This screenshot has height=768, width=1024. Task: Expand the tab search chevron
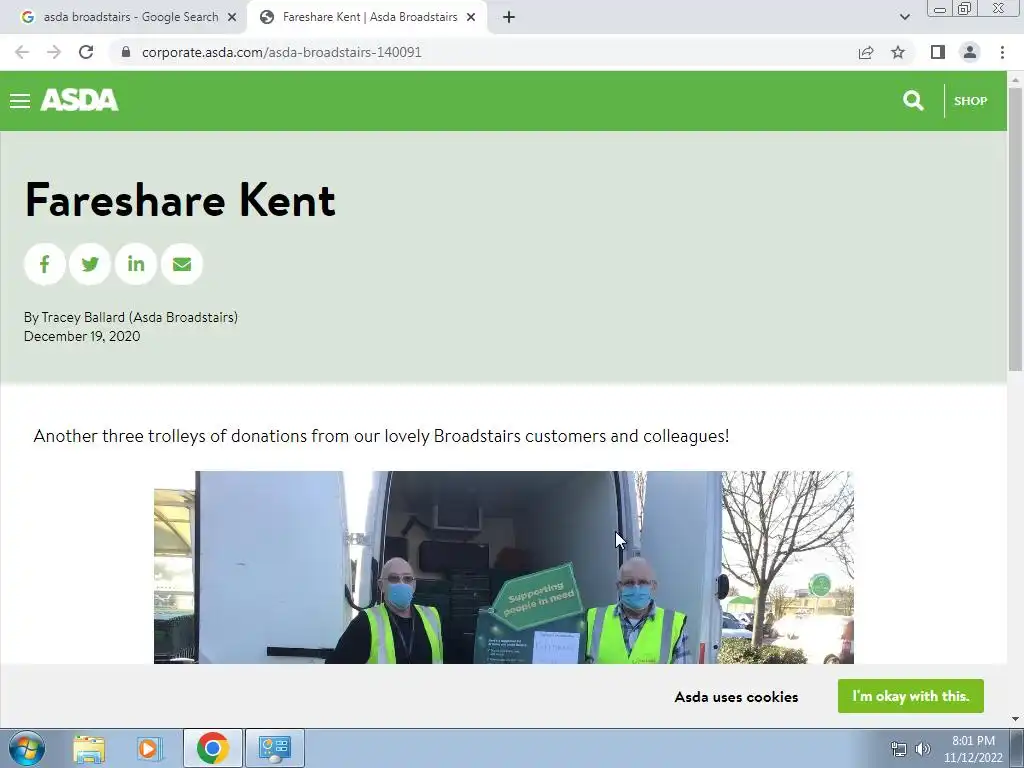(x=904, y=18)
